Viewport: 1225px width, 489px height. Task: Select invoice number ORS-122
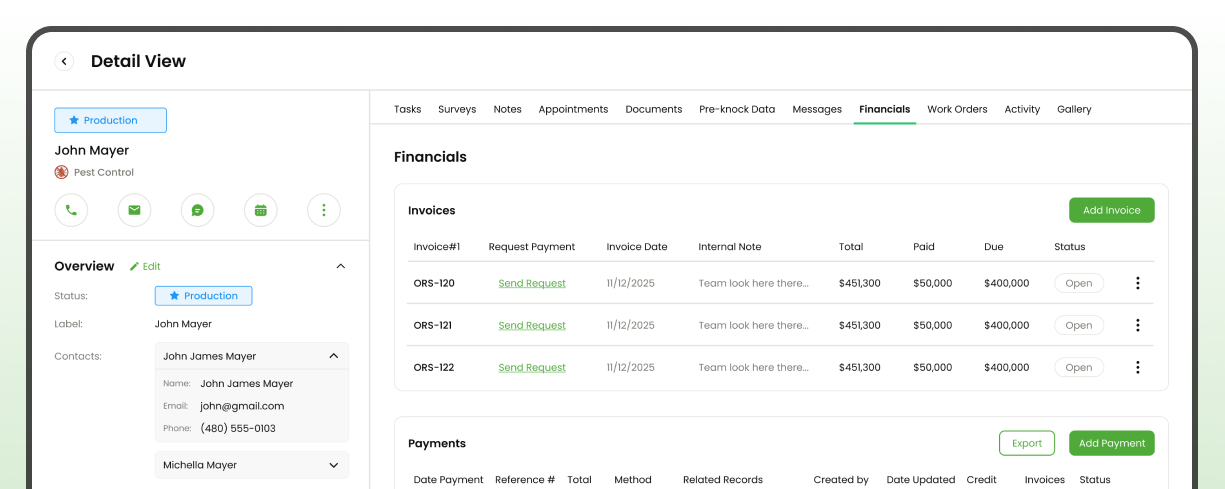pos(434,367)
